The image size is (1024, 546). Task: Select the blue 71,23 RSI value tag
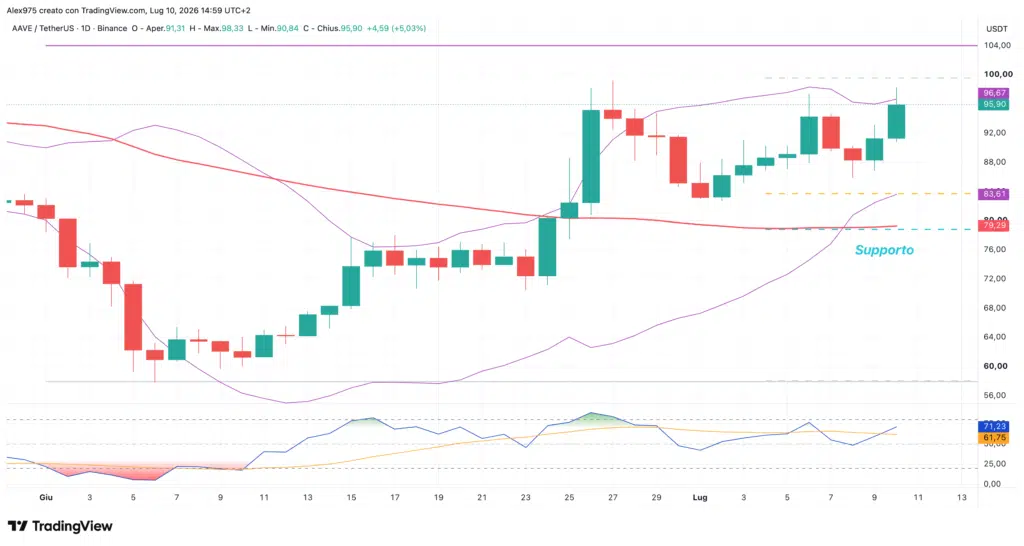click(995, 426)
